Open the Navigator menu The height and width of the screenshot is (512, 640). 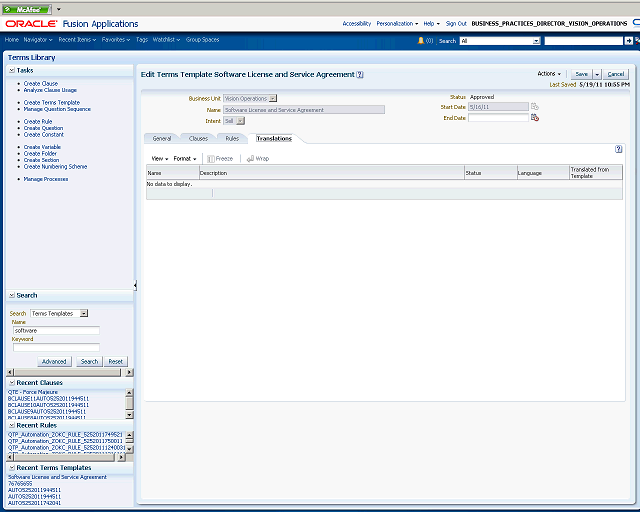tap(38, 40)
